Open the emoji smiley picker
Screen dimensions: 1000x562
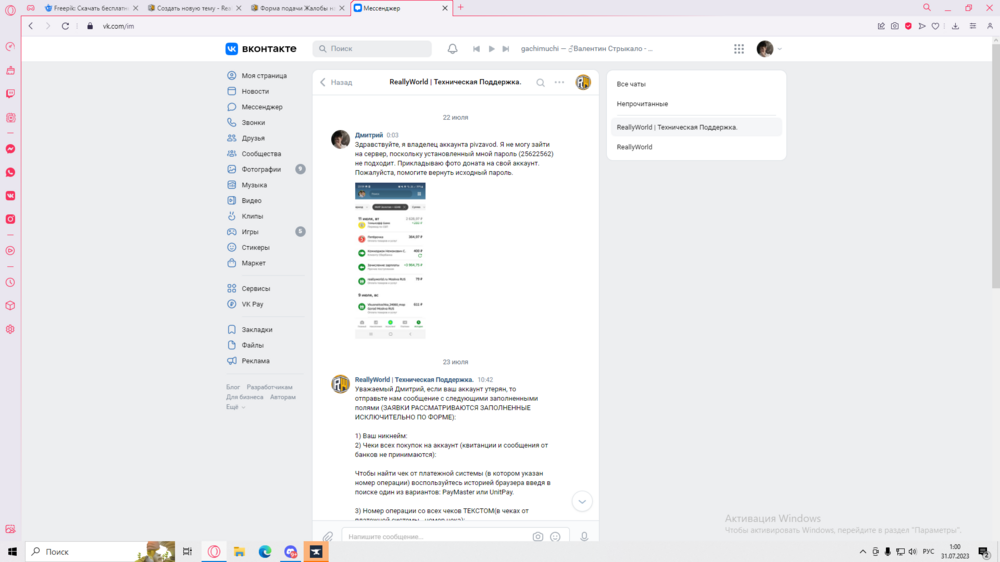[555, 536]
